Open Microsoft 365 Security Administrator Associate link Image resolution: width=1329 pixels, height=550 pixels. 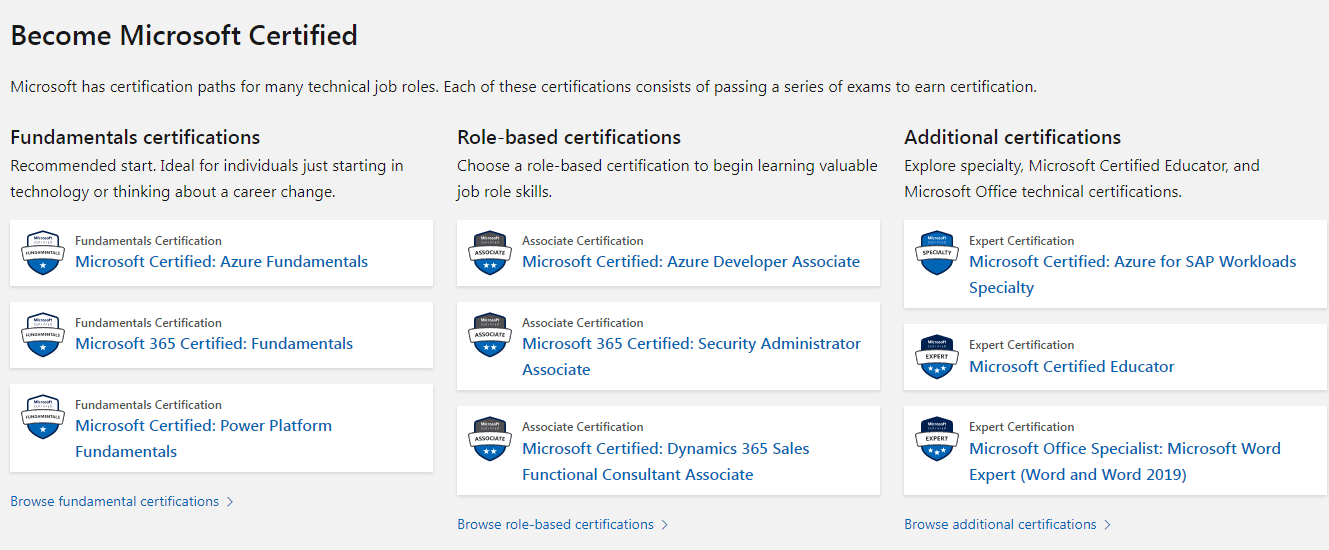pyautogui.click(x=691, y=356)
